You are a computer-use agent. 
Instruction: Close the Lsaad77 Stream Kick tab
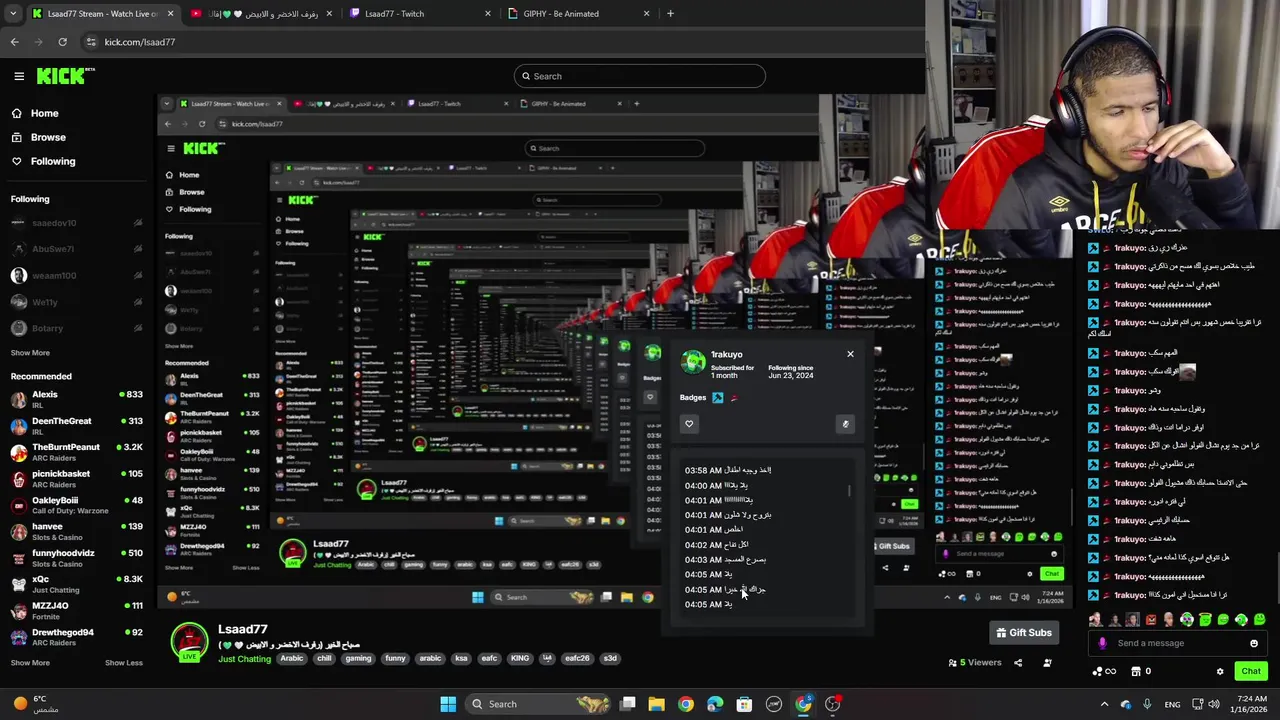tap(170, 14)
